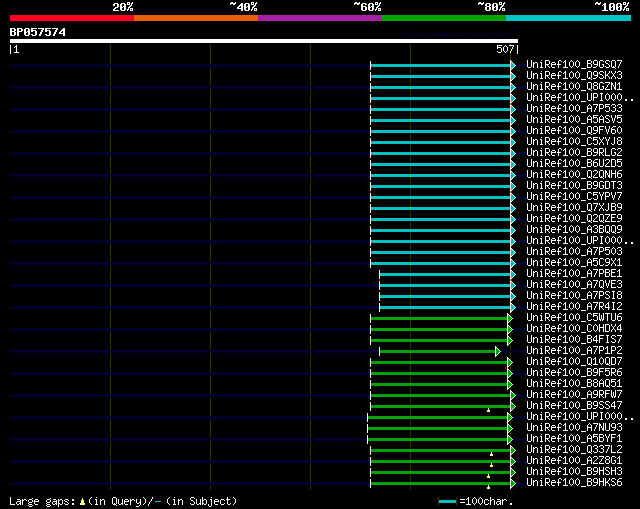This screenshot has width=640, height=509.
Task: Select the UniRef100_C5YPV7 label
Action: (x=574, y=197)
